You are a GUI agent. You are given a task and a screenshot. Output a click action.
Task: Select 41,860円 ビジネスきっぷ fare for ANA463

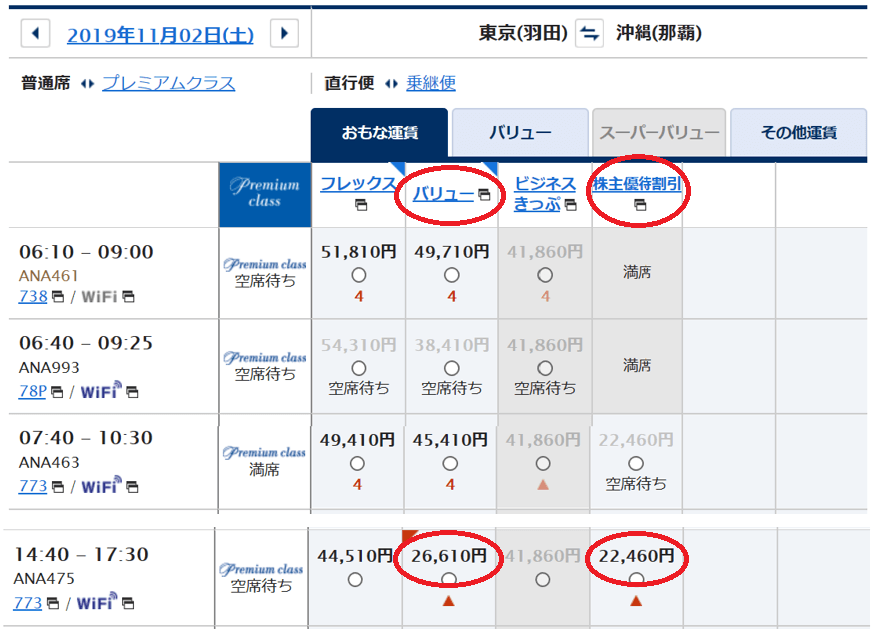click(x=543, y=464)
